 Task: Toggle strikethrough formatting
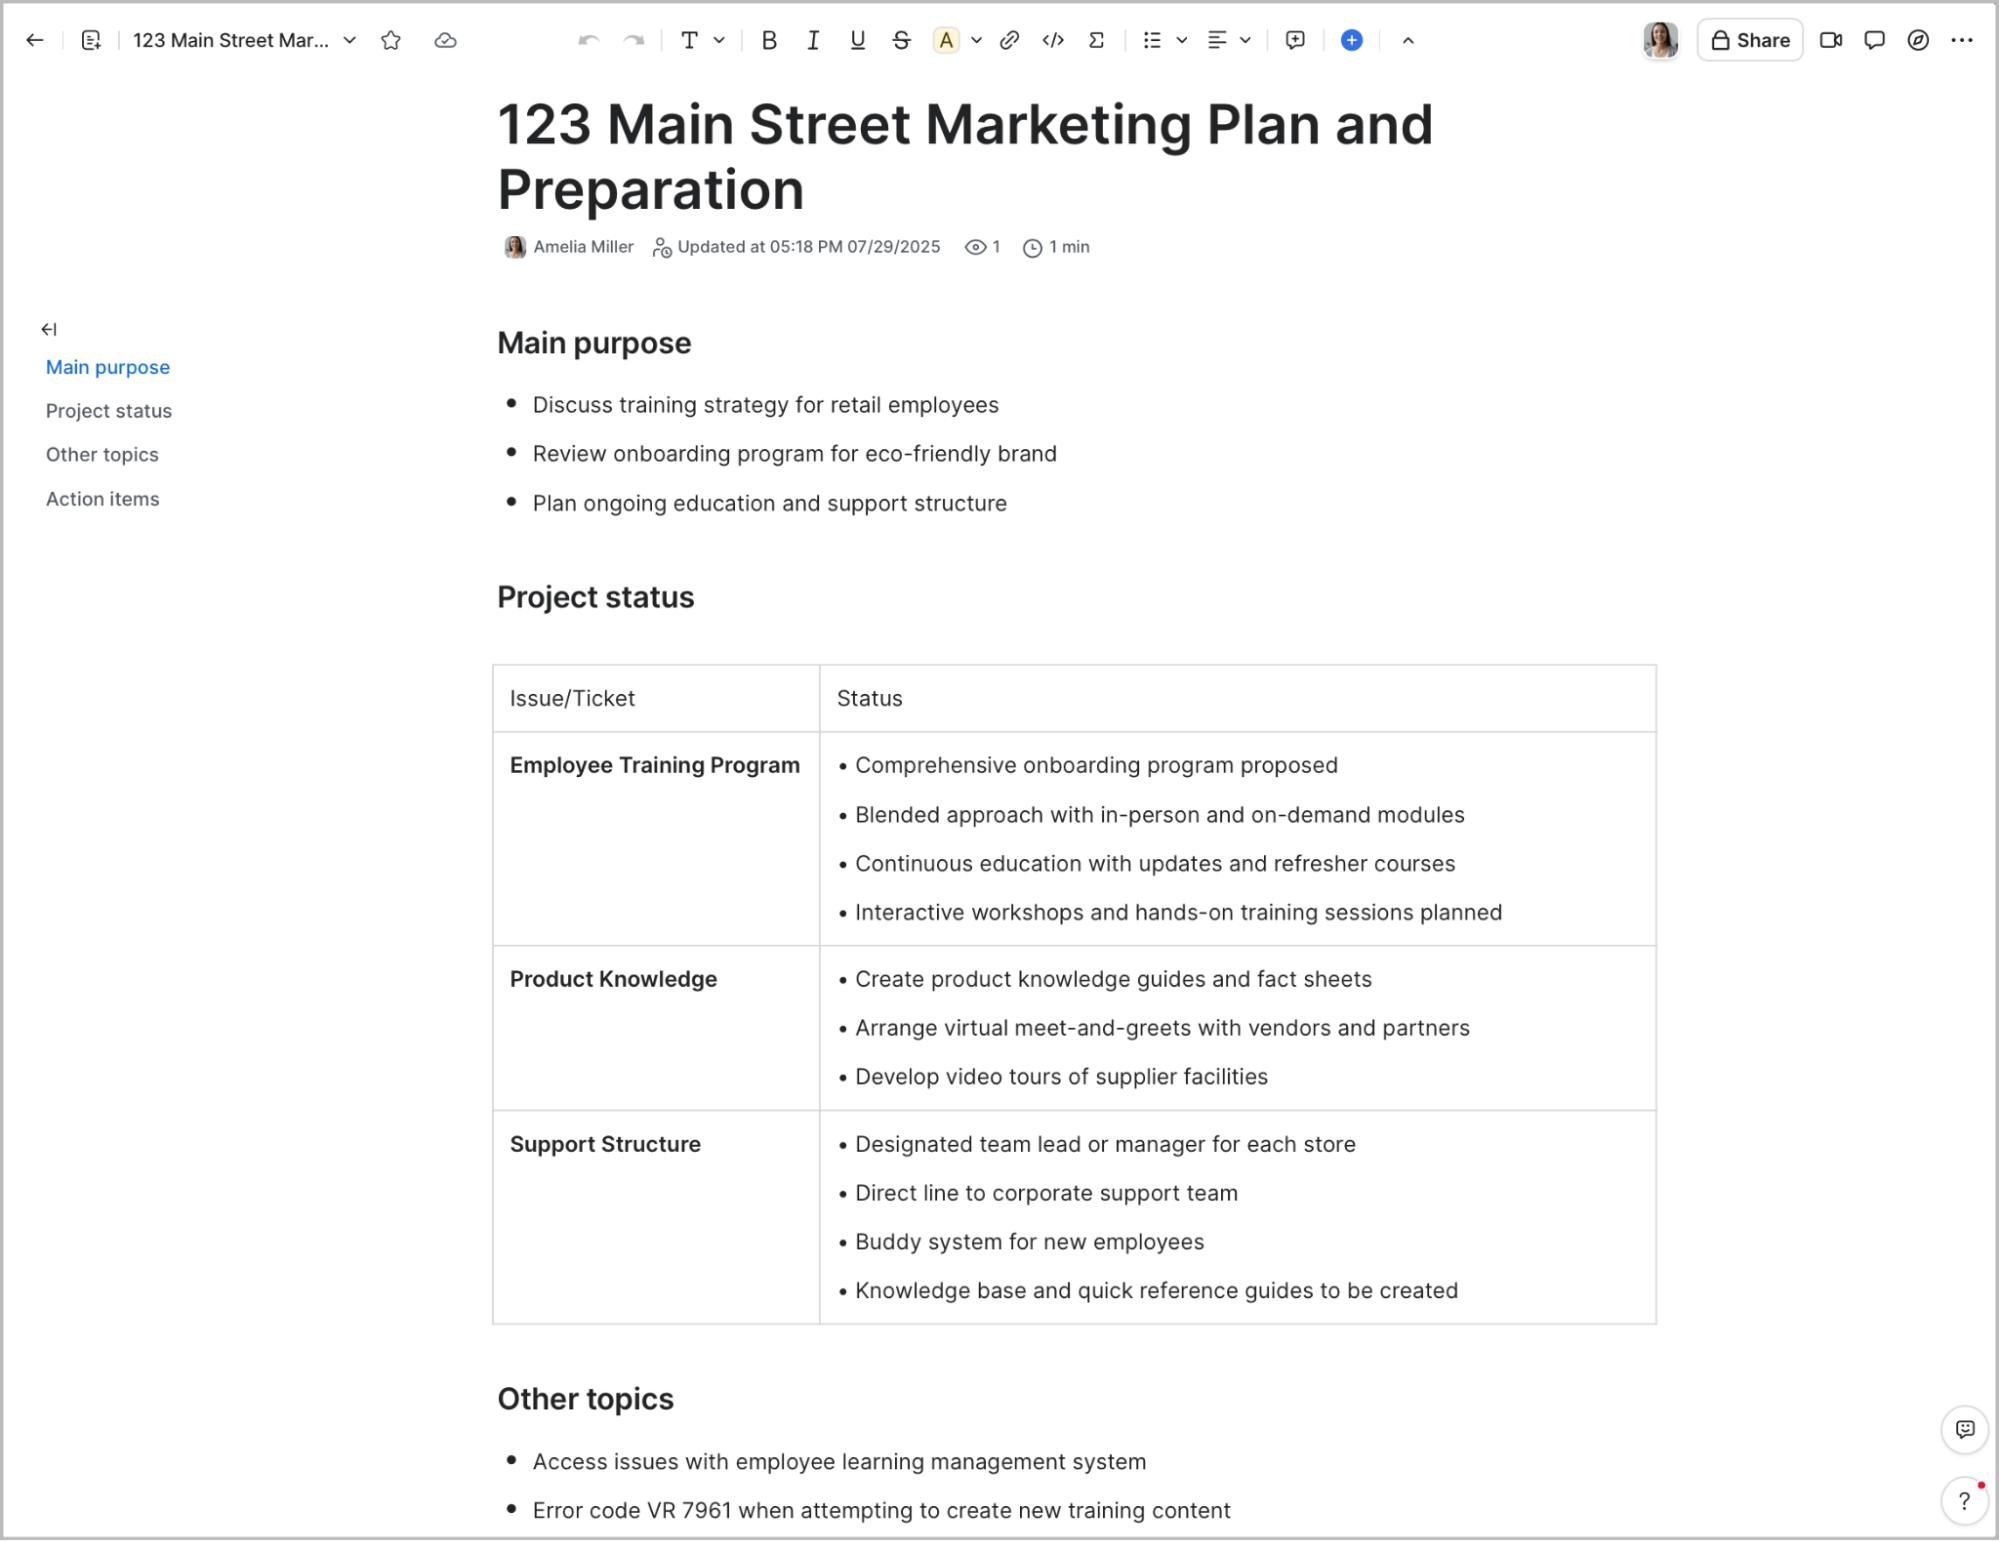[901, 40]
